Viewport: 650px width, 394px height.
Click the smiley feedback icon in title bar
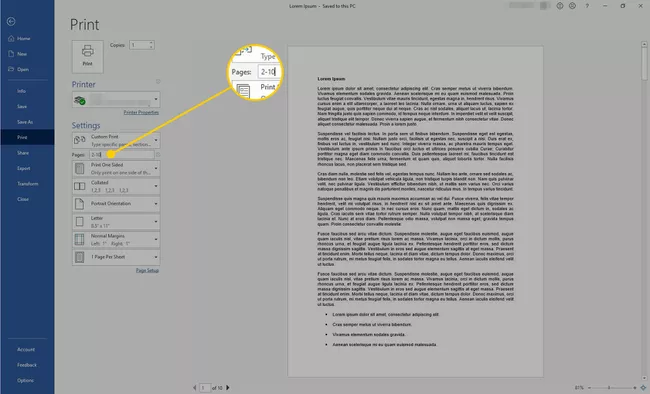(560, 6)
